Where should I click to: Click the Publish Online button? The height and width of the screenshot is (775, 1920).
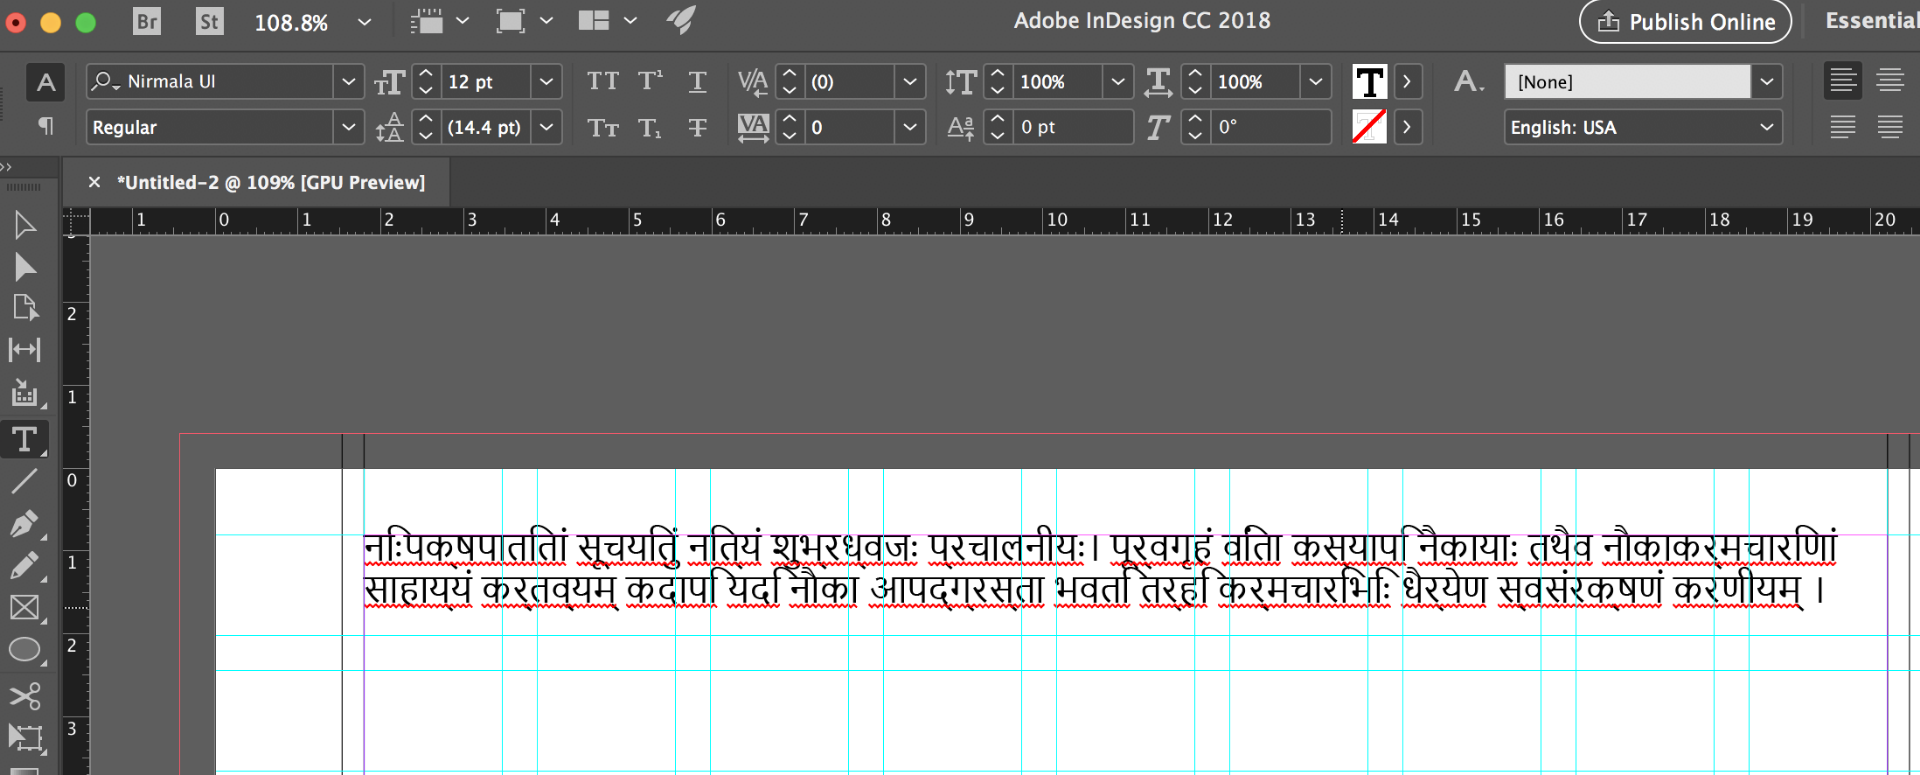coord(1685,22)
